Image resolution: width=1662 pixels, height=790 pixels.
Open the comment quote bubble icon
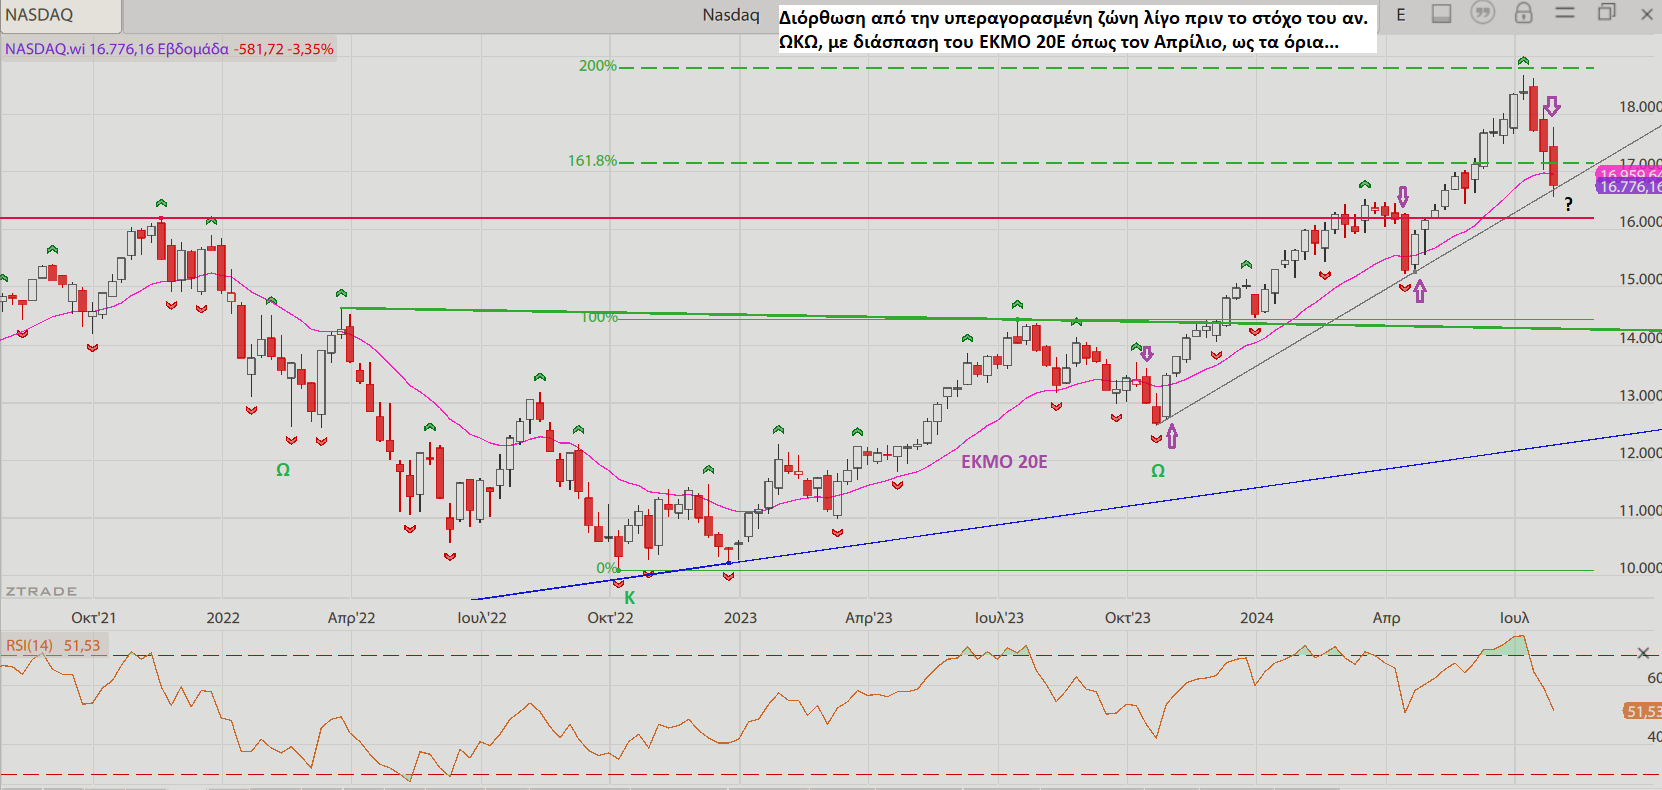[1483, 13]
